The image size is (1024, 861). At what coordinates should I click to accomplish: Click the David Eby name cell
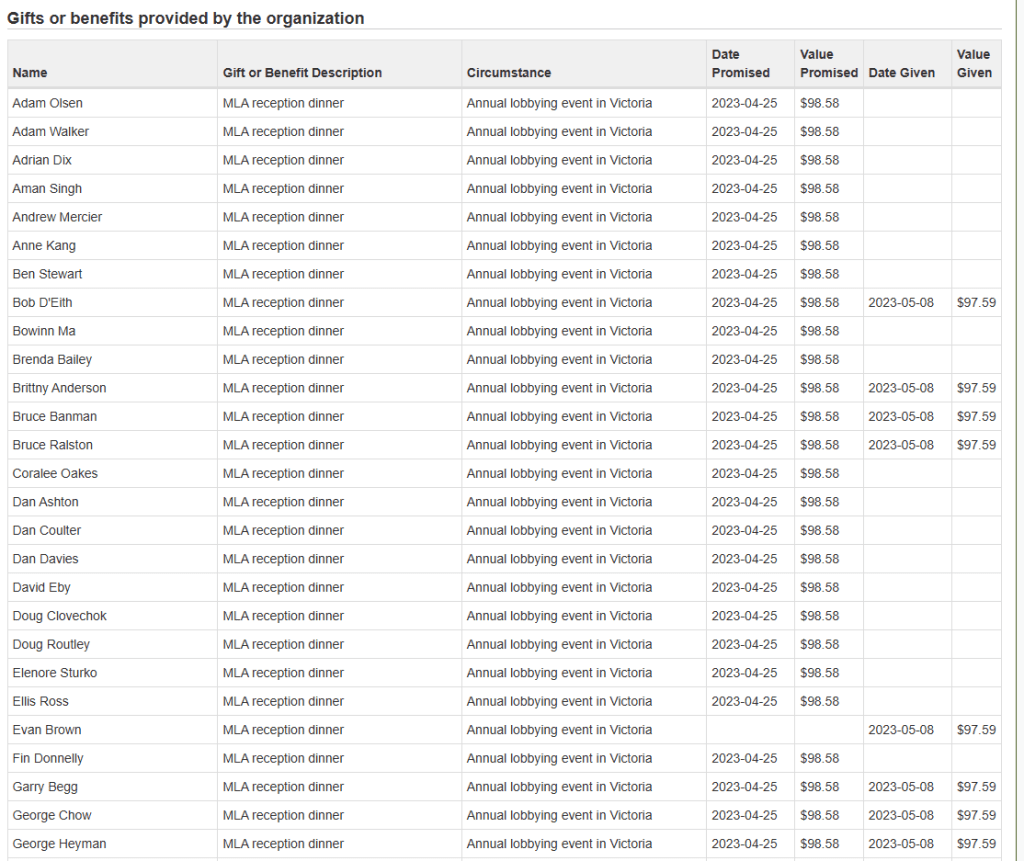pyautogui.click(x=42, y=588)
